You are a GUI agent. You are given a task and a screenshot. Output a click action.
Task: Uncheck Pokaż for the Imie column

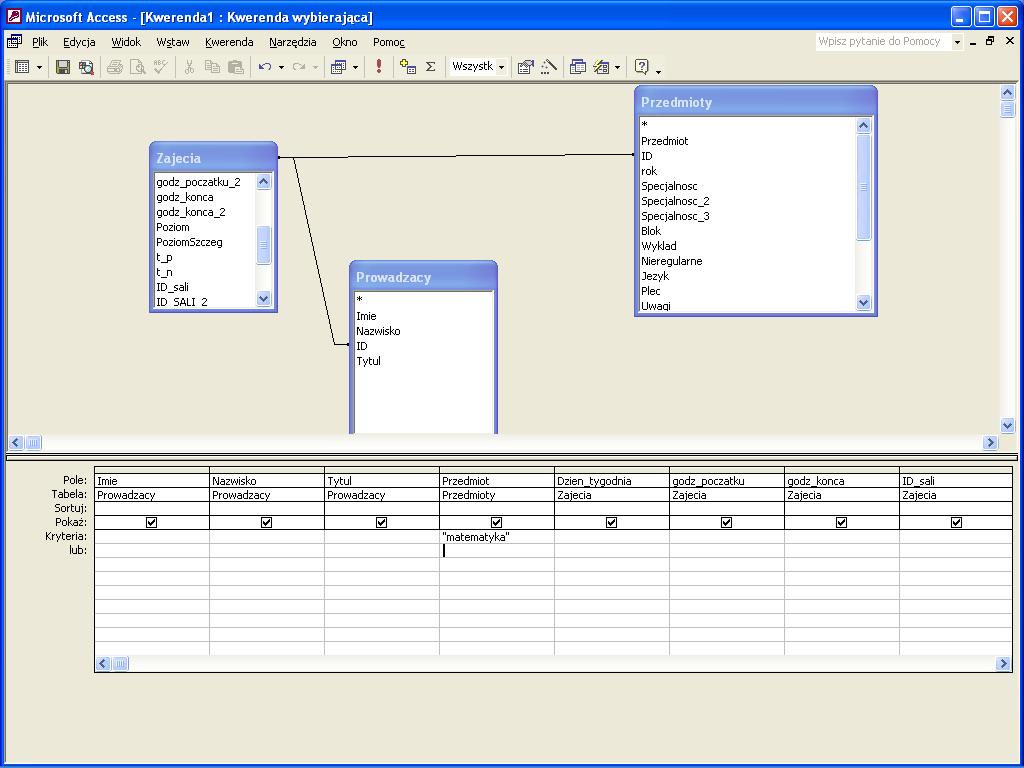point(152,522)
